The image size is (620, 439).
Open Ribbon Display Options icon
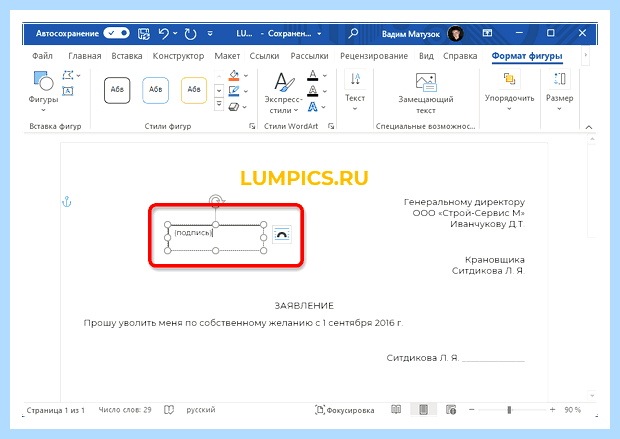487,33
